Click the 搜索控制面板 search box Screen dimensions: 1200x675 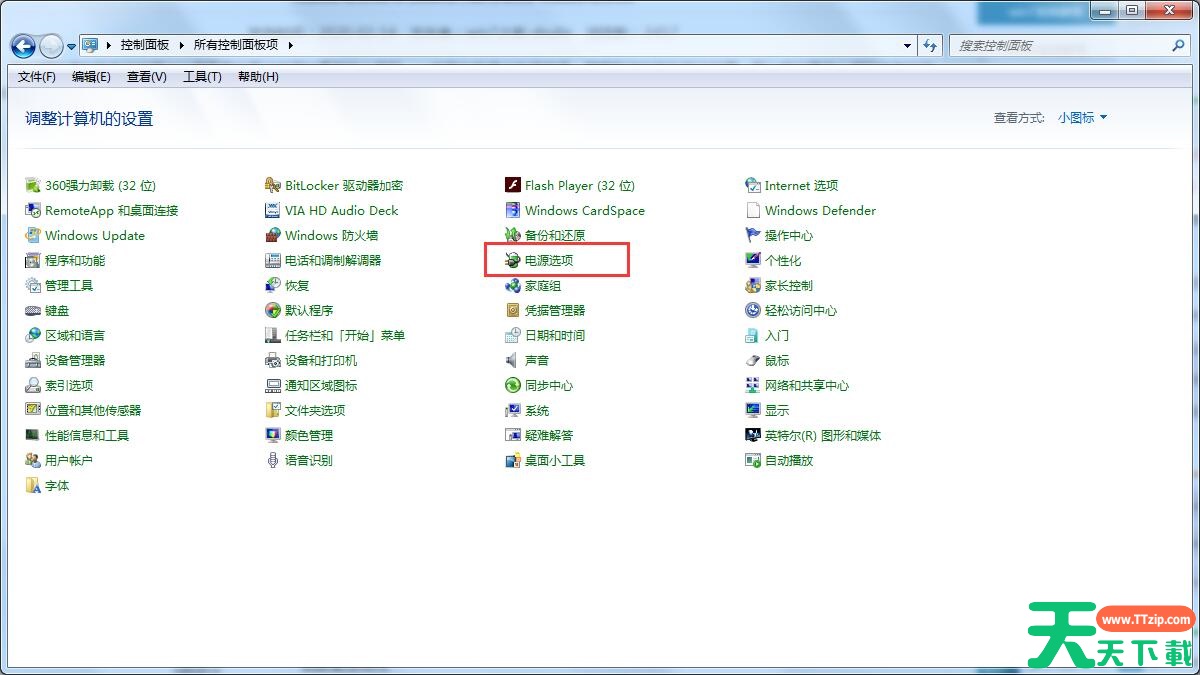(1060, 45)
